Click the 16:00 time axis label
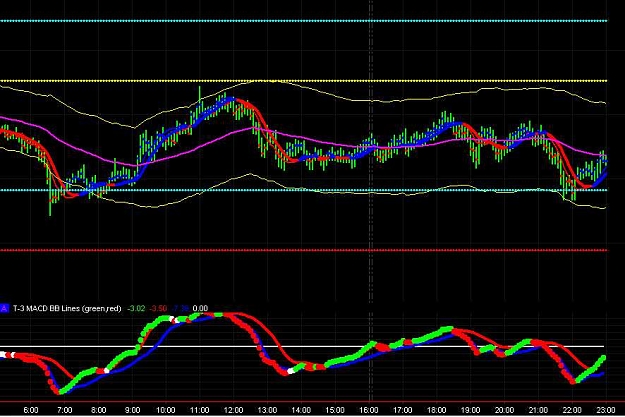This screenshot has height=417, width=625. point(369,410)
